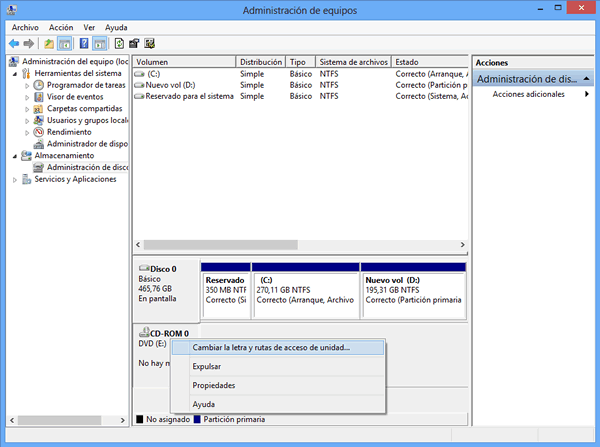Choose Expulsar from context menu
This screenshot has width=600, height=447.
pos(277,366)
